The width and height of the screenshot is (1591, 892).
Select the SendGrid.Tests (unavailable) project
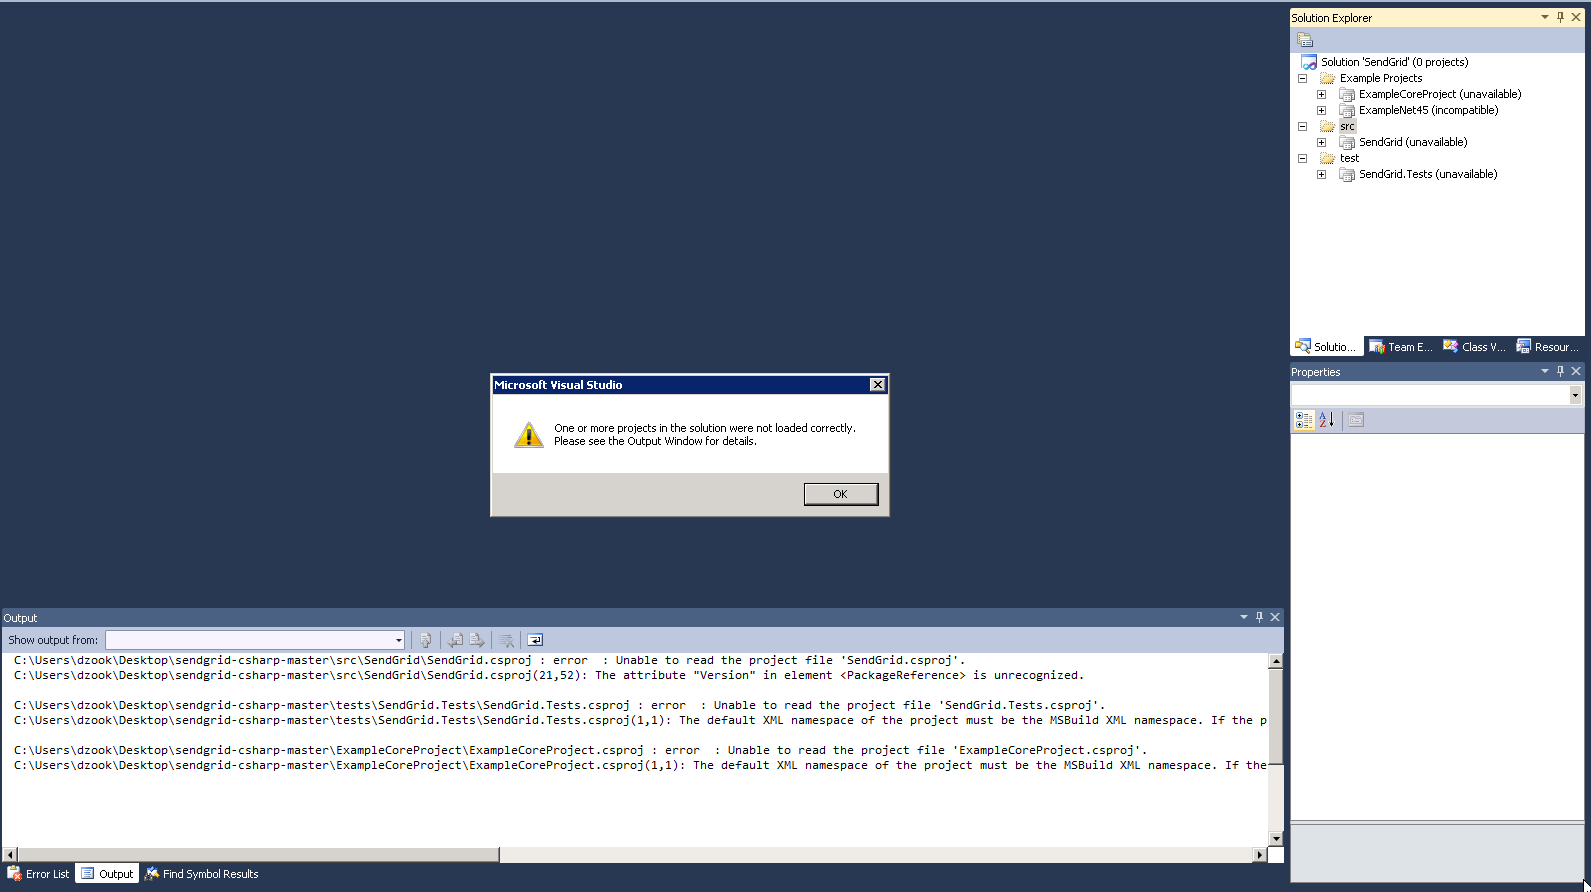coord(1428,174)
